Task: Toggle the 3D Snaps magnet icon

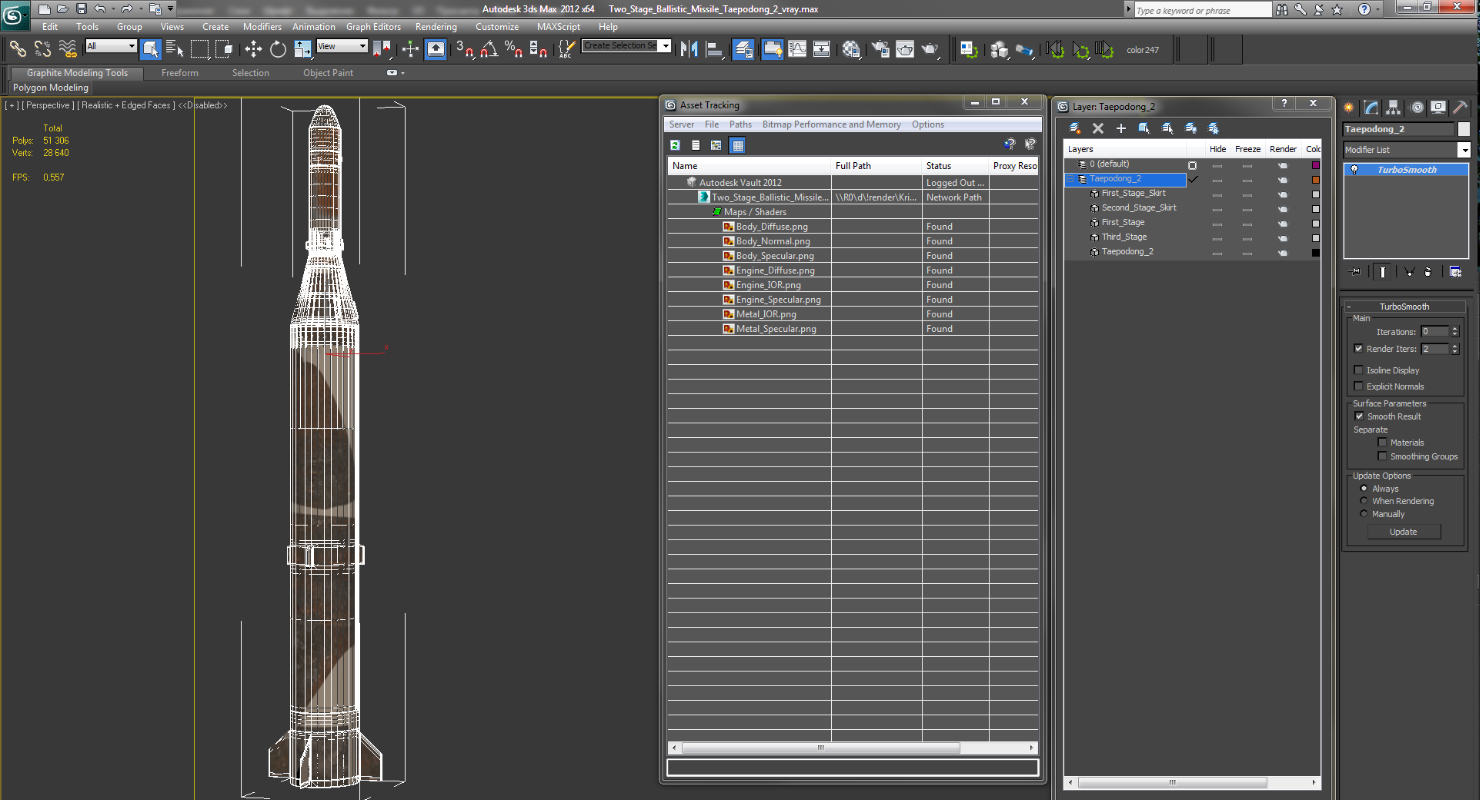Action: coord(465,48)
